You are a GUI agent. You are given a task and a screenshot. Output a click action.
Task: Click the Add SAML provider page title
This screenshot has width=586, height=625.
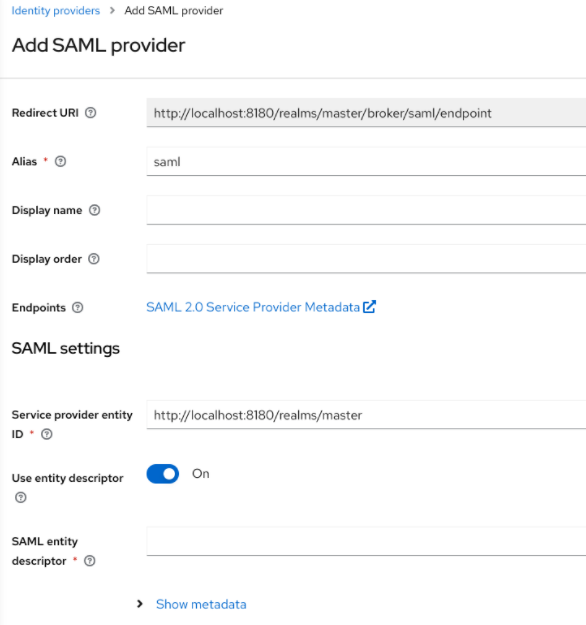(x=98, y=45)
